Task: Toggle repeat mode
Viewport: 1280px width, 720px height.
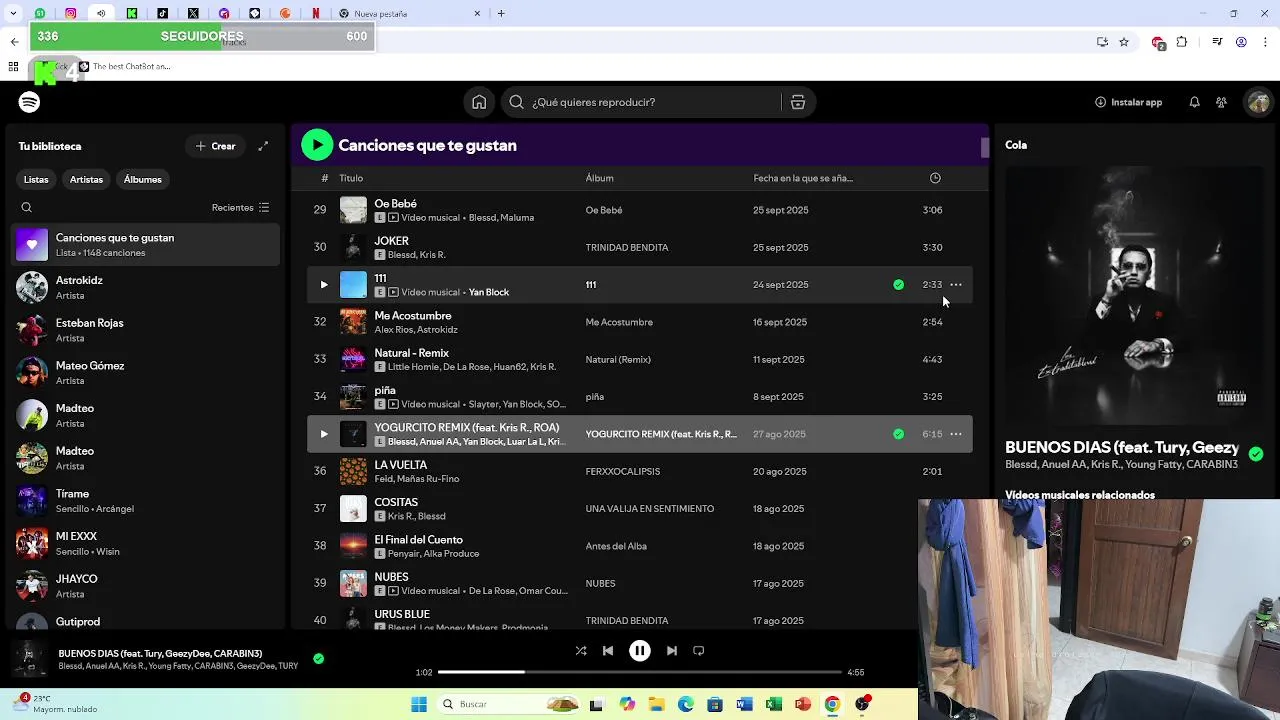Action: [699, 650]
